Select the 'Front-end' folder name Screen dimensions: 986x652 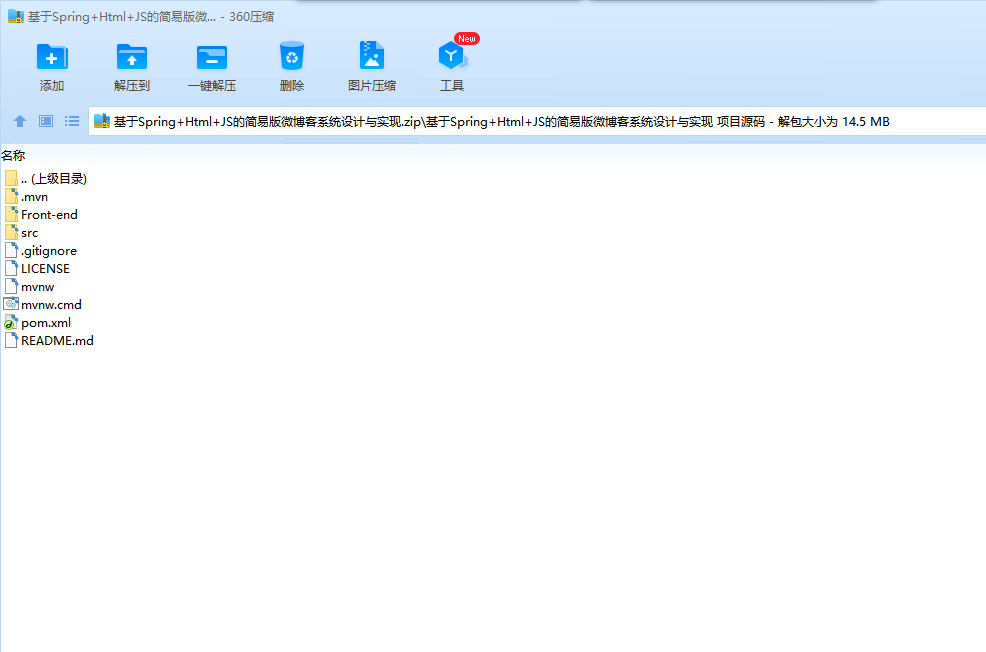(x=49, y=214)
